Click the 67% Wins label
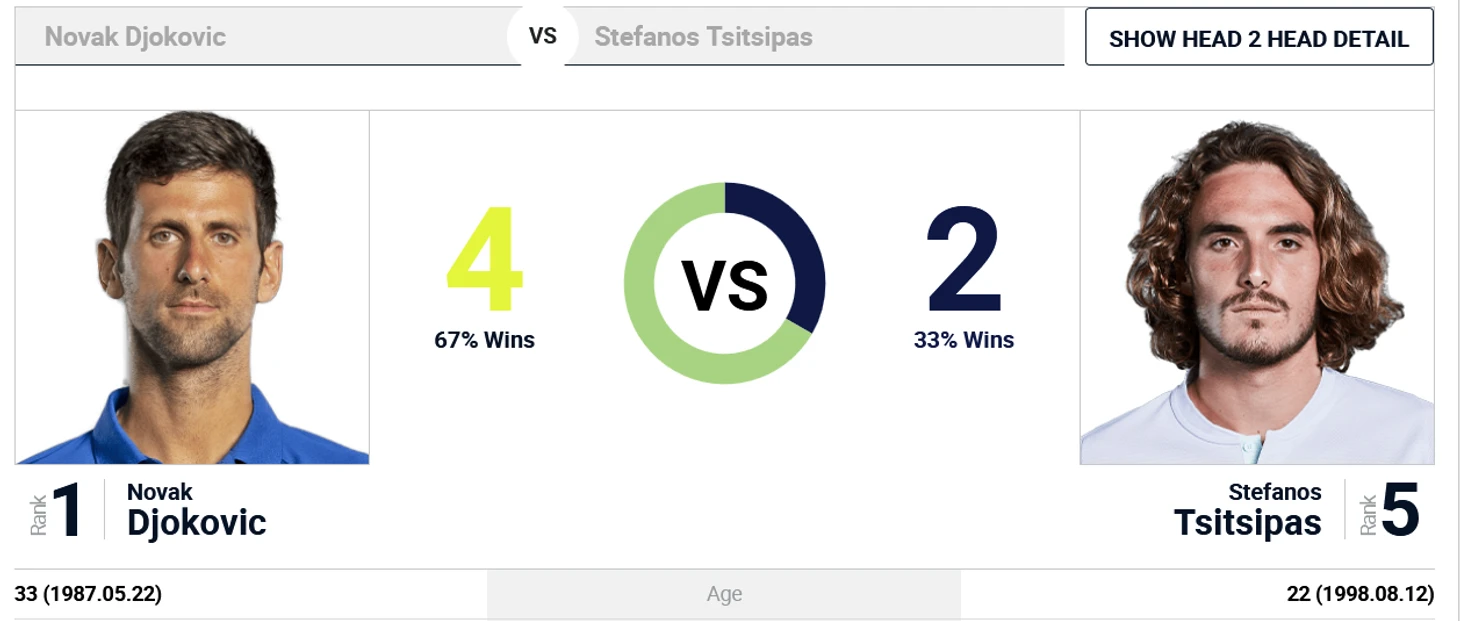This screenshot has width=1460, height=621. click(484, 340)
